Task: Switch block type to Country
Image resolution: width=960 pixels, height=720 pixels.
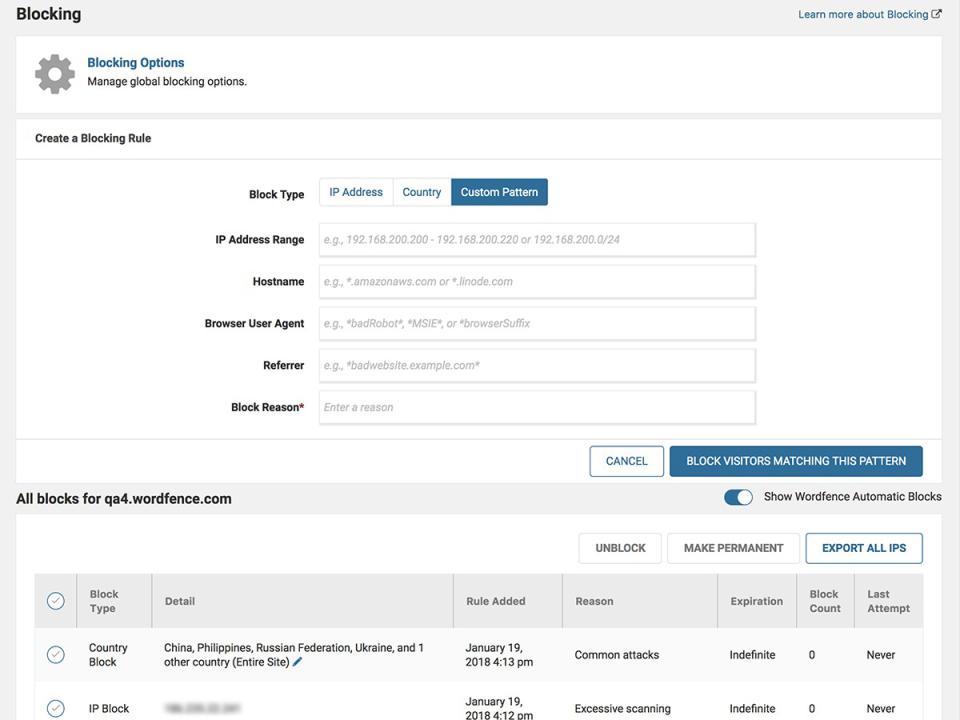Action: click(421, 192)
